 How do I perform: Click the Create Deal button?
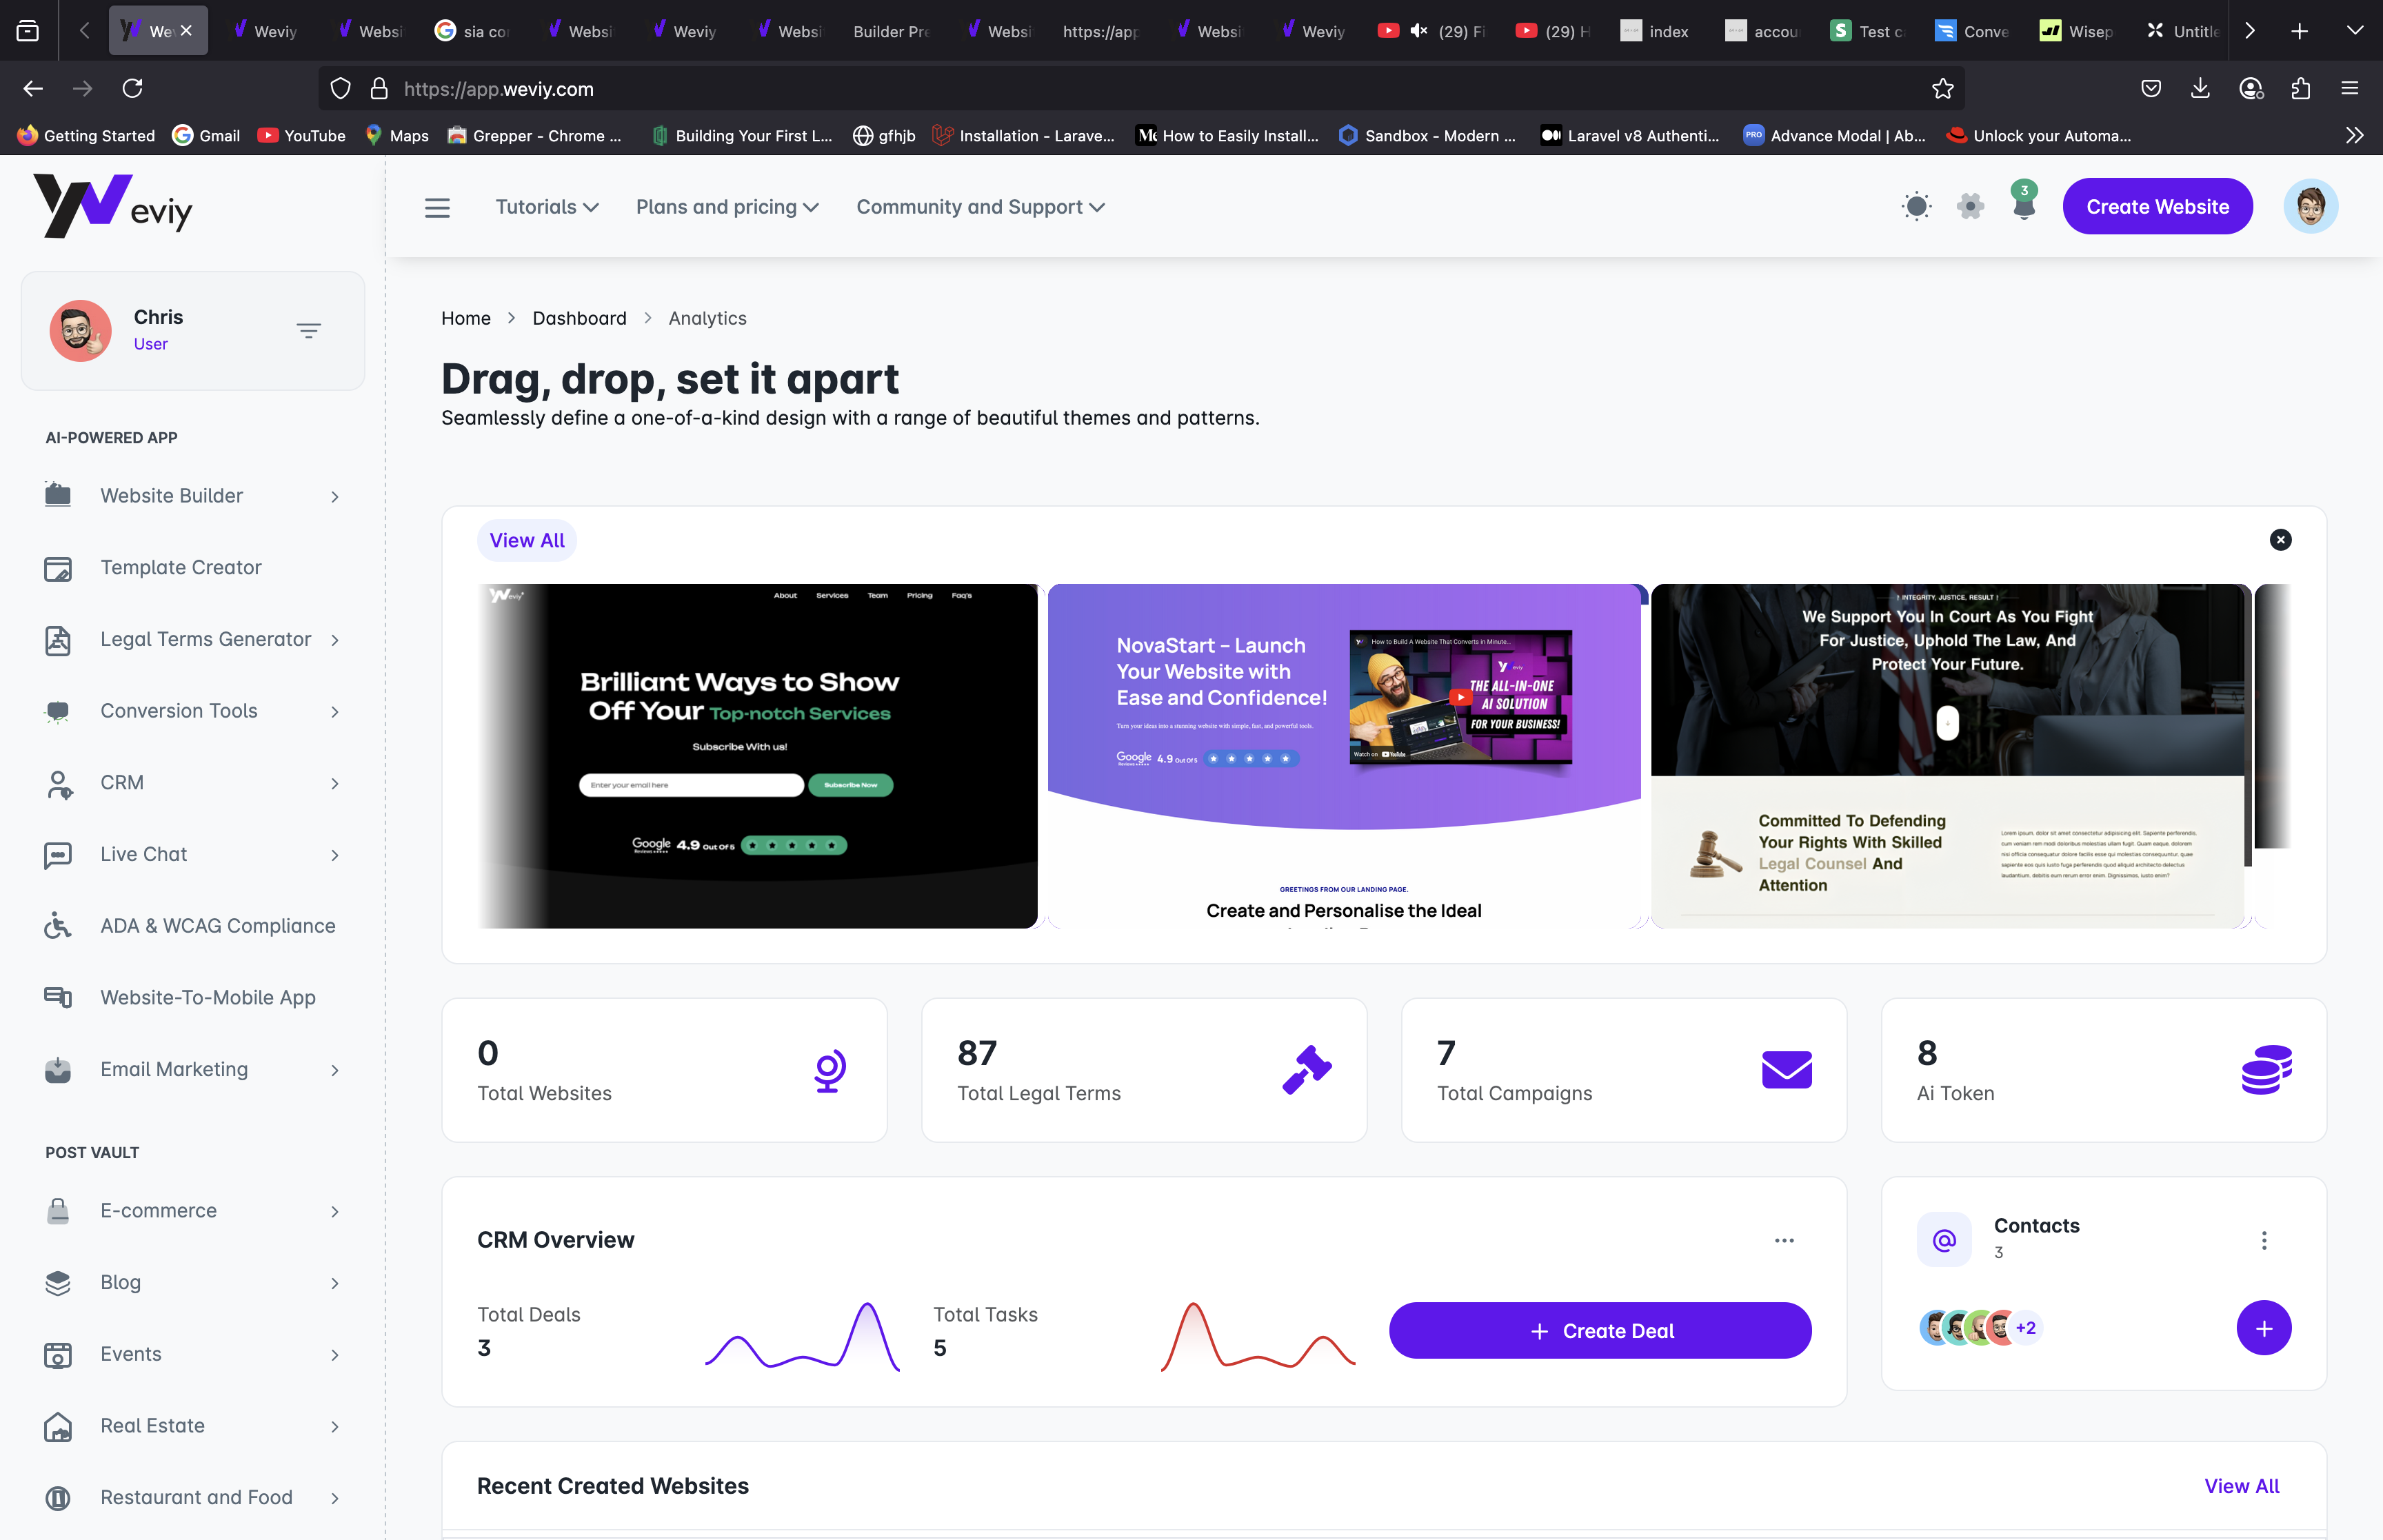[x=1600, y=1331]
